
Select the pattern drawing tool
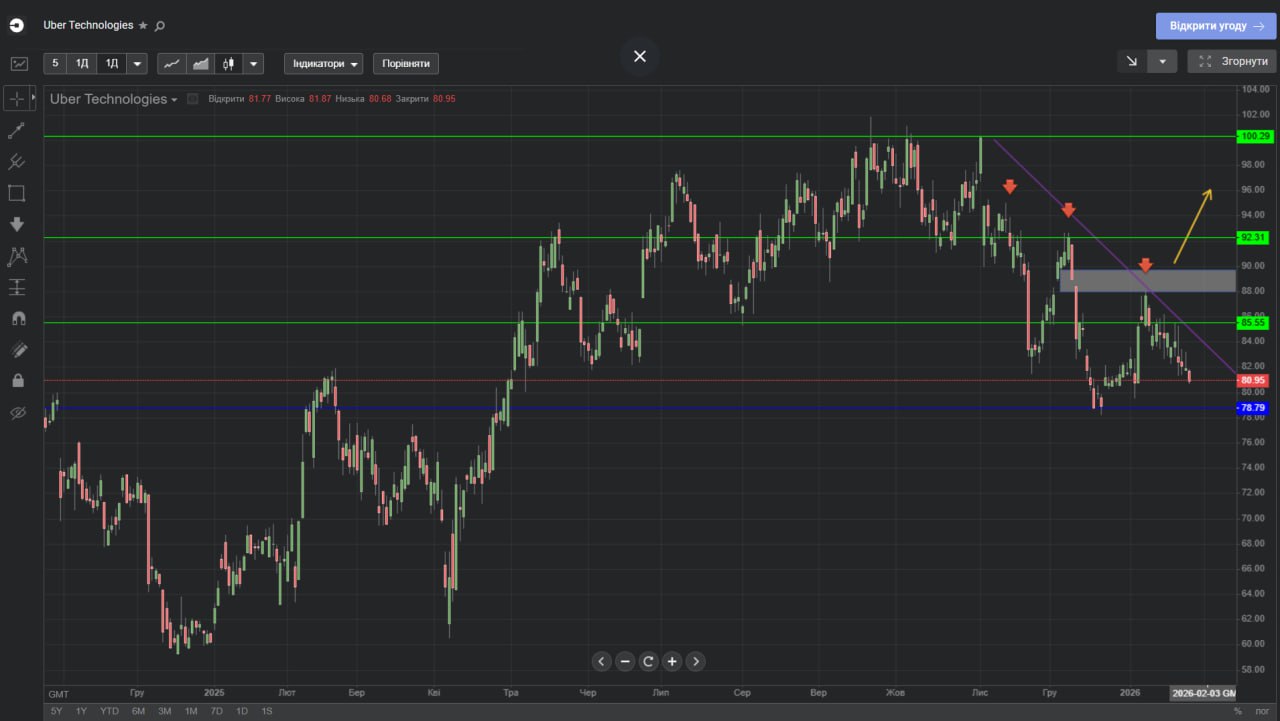17,256
